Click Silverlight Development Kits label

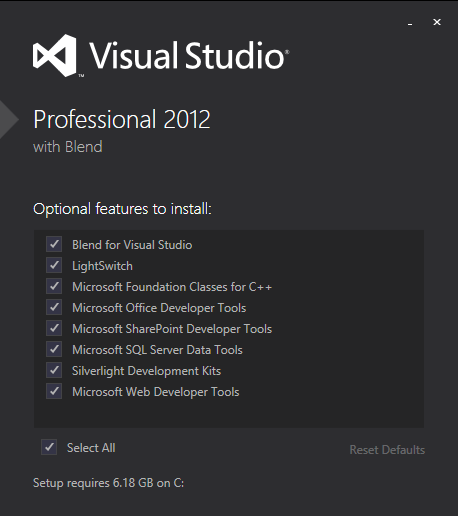146,371
